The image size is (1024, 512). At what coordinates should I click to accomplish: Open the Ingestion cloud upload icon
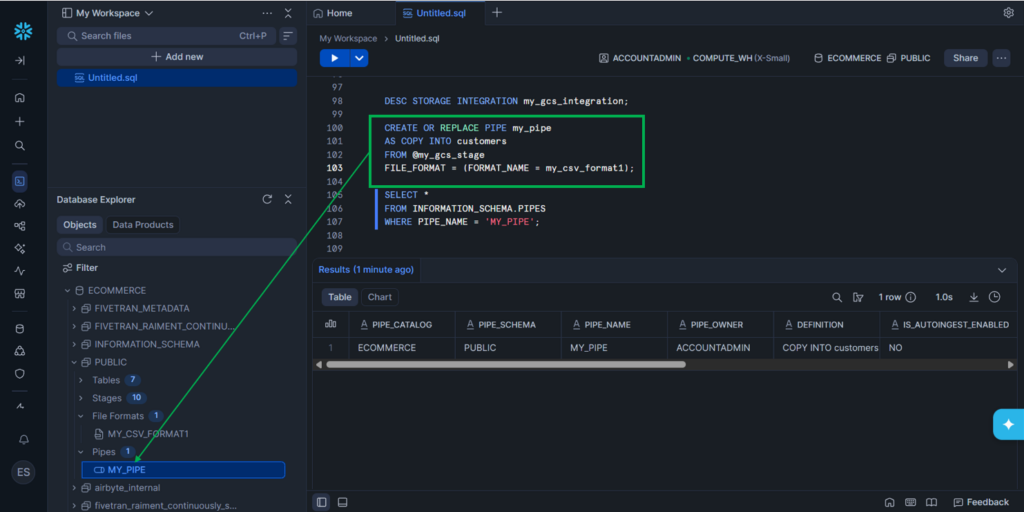(x=20, y=204)
